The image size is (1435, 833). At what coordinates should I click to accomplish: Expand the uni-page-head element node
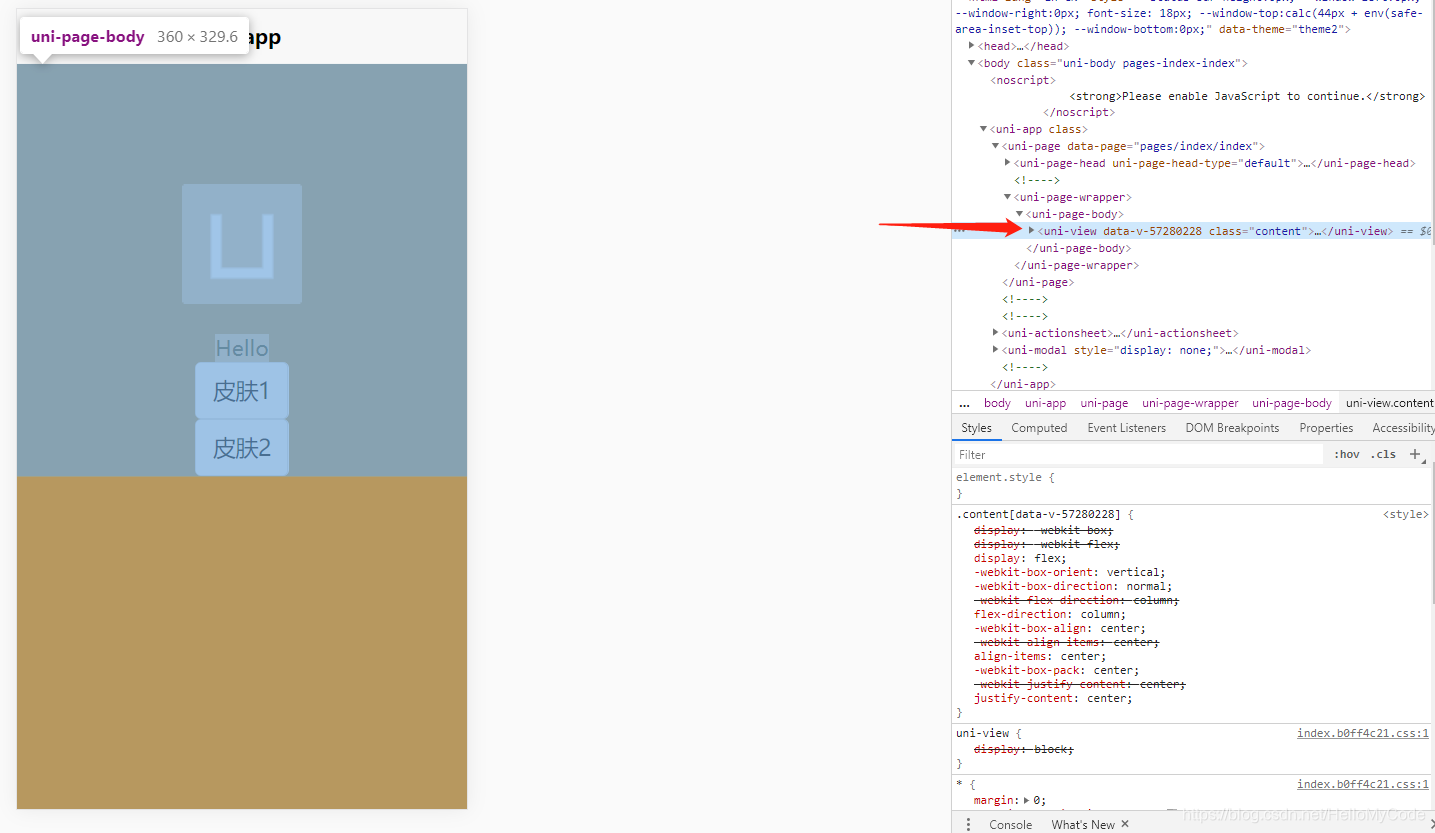[1007, 163]
